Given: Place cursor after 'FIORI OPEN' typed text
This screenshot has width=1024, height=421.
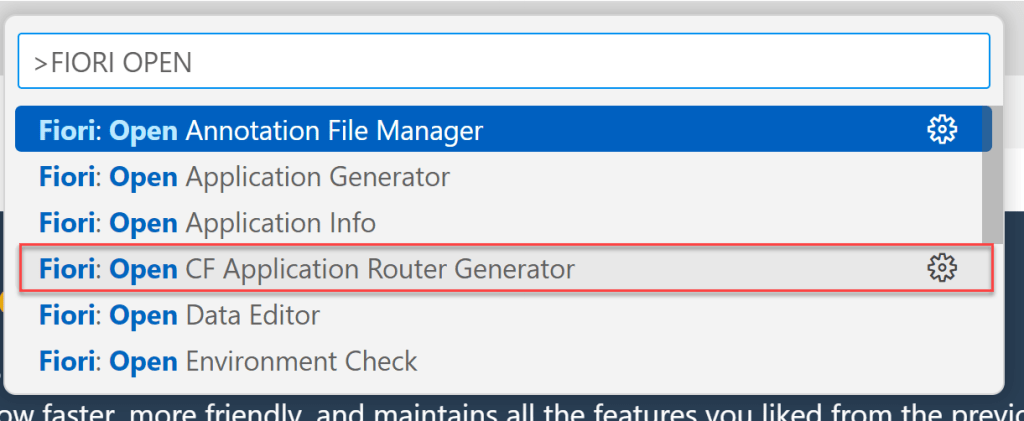Looking at the screenshot, I should click(x=193, y=62).
